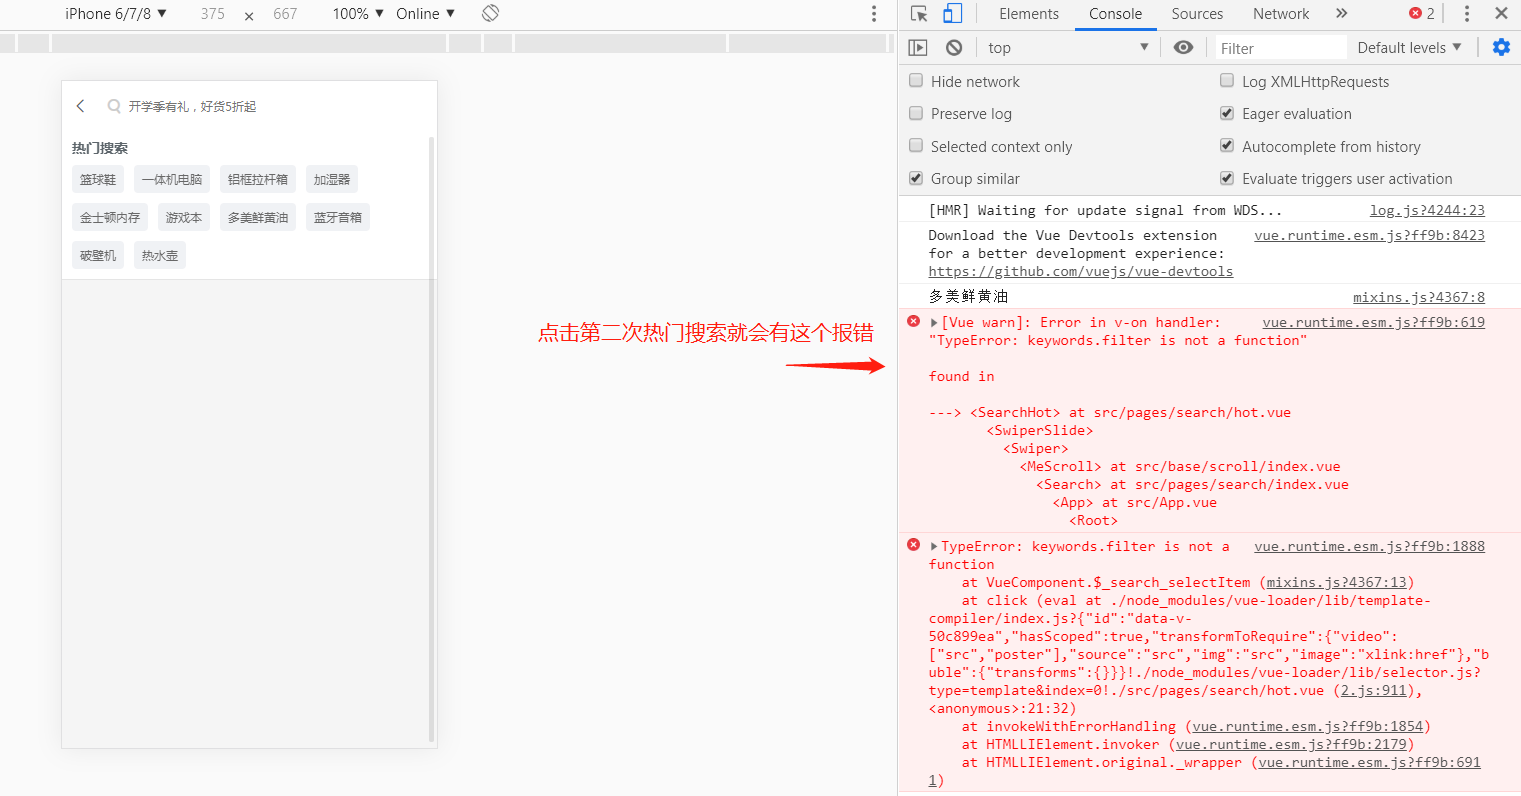
Task: Open the top context selector dropdown
Action: [1068, 47]
